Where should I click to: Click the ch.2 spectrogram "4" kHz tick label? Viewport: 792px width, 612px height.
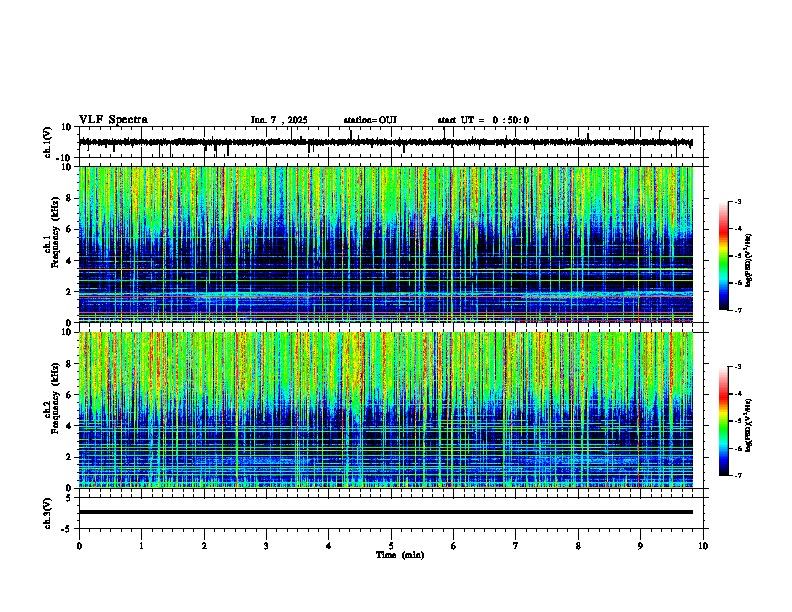point(69,426)
